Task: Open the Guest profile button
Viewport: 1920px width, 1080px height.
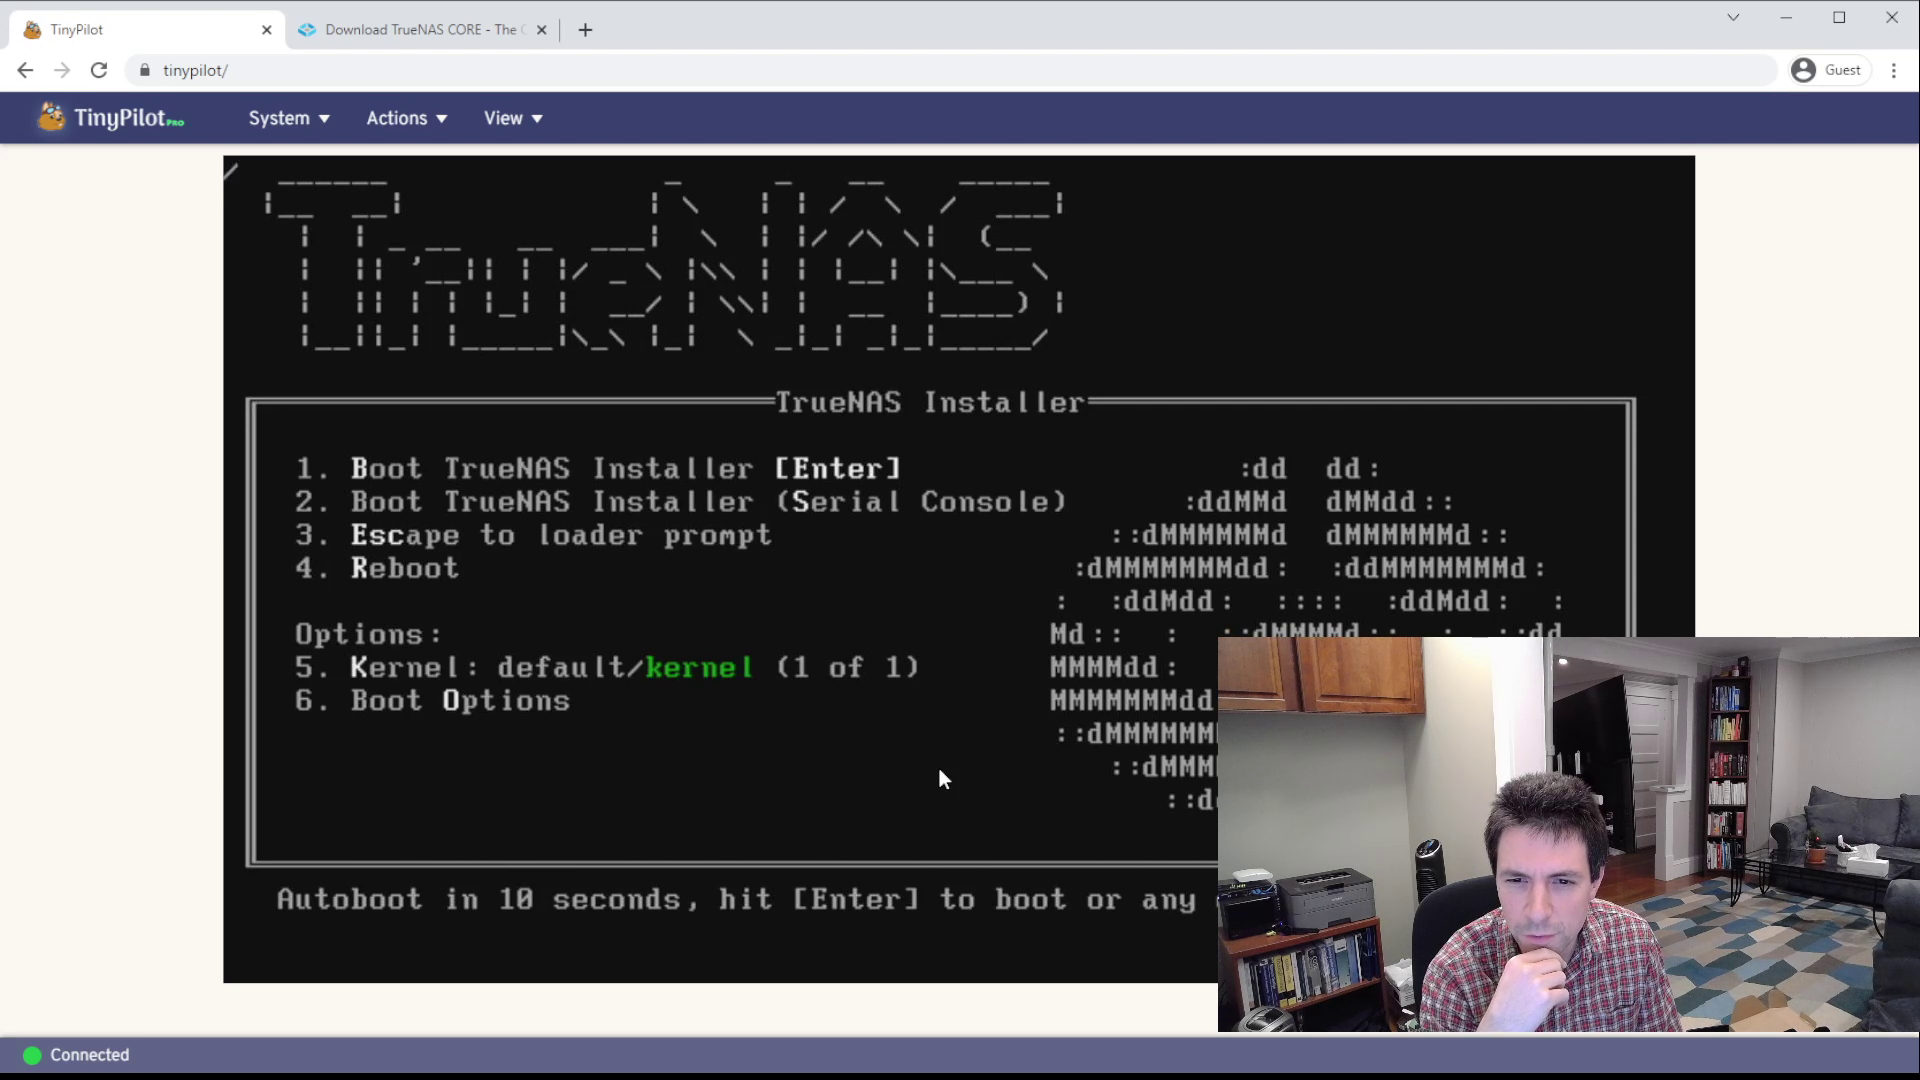Action: (1829, 70)
